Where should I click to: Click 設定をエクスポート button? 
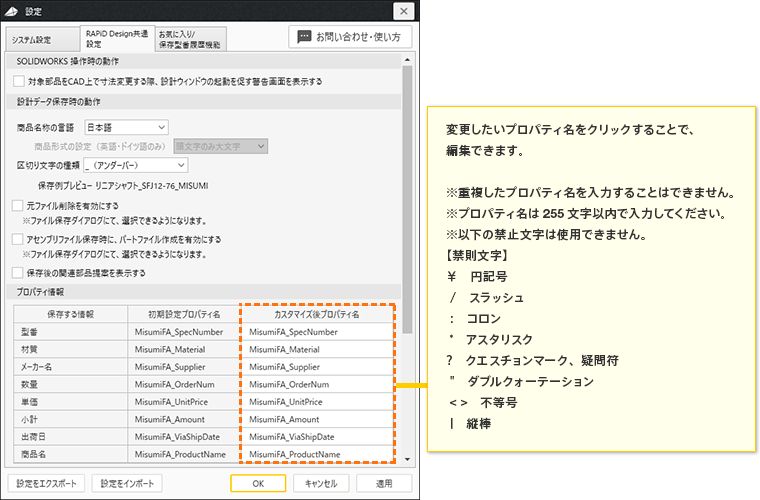[45, 483]
